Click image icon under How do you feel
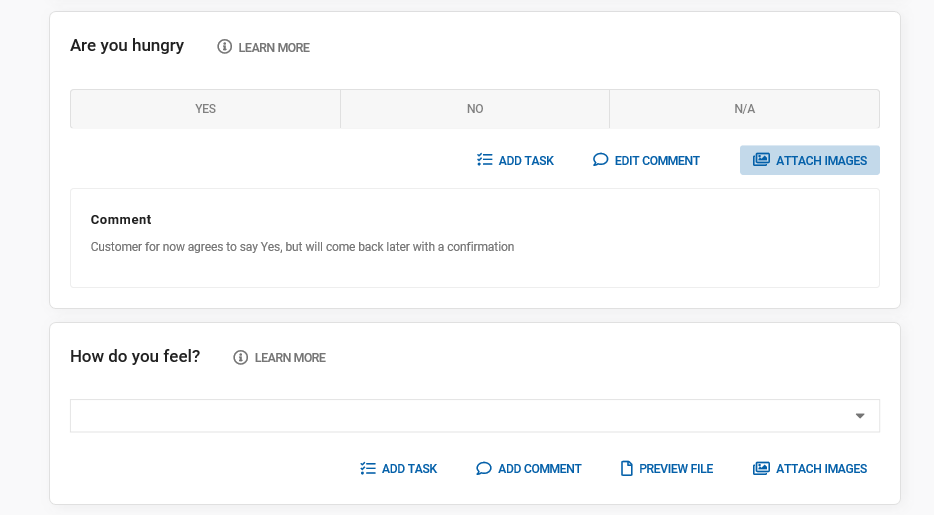 tap(761, 468)
